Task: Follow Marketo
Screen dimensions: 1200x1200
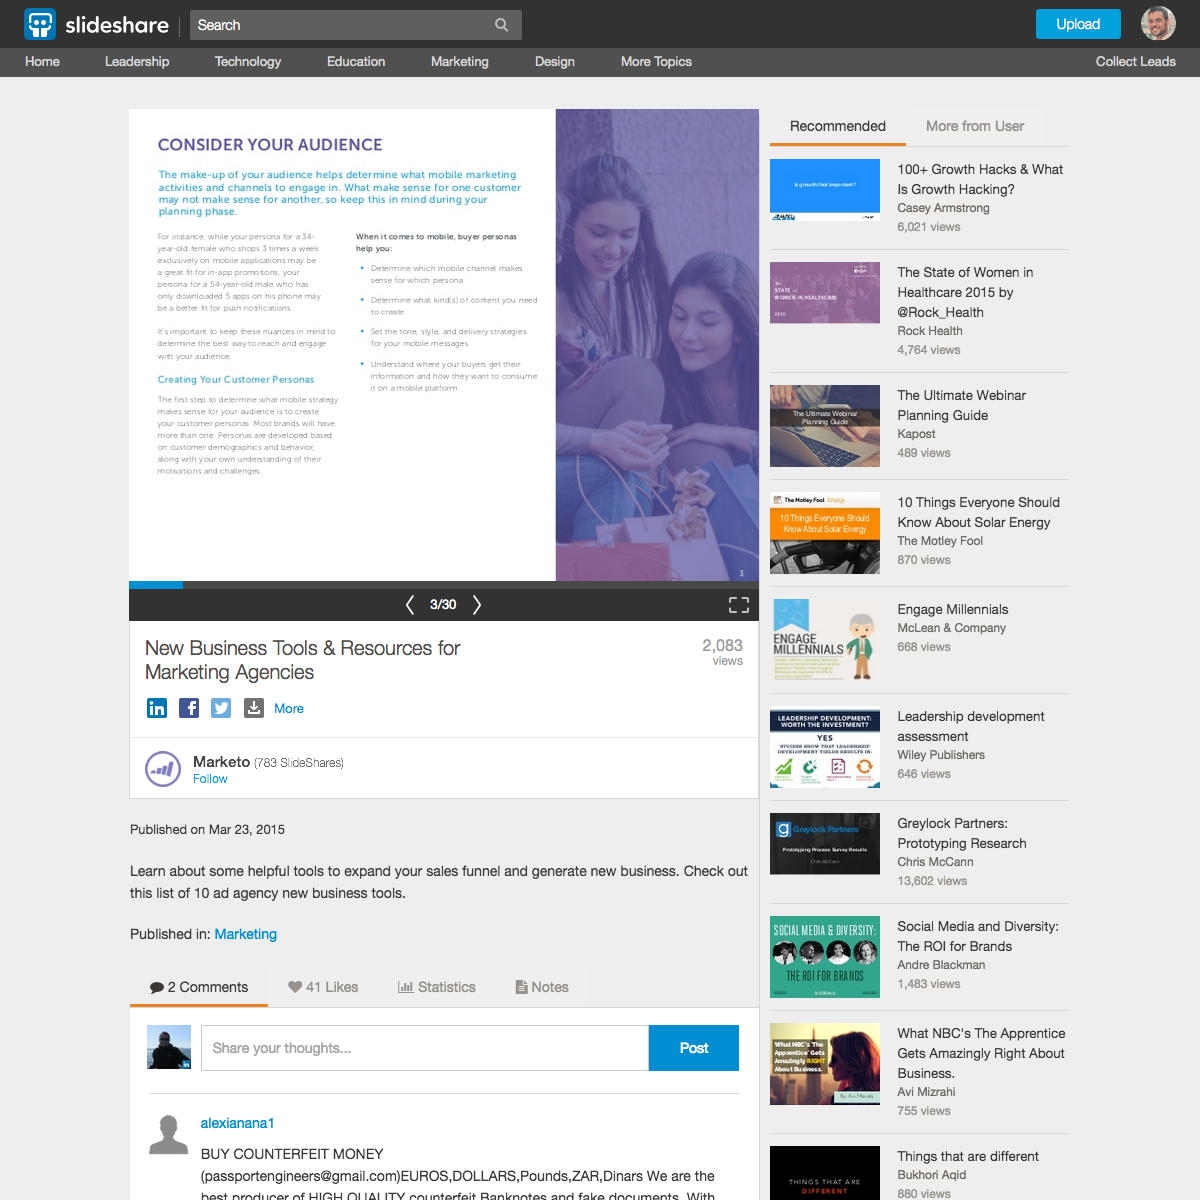Action: [x=210, y=779]
